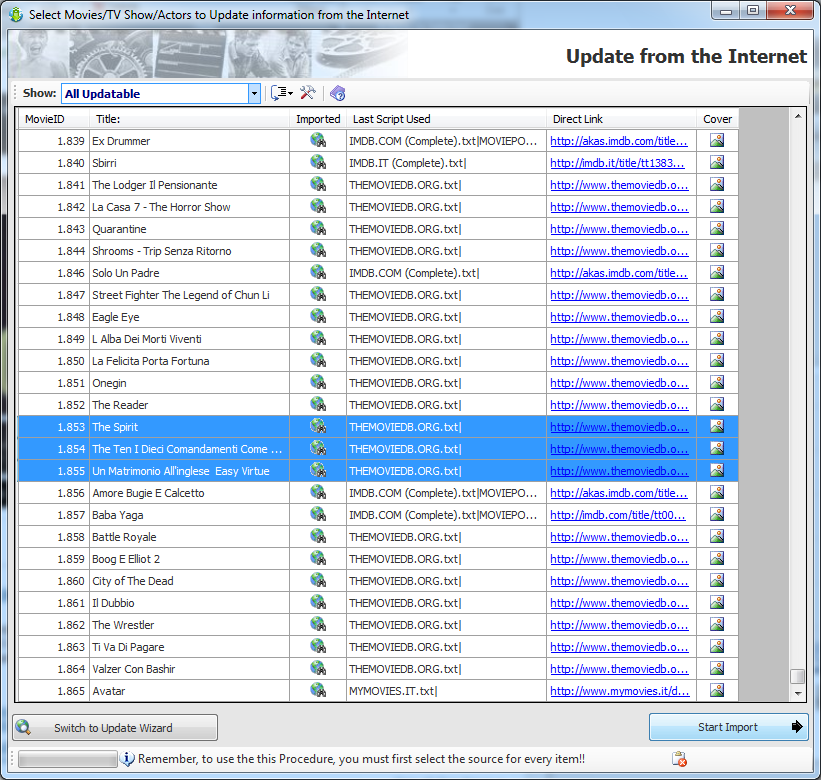The height and width of the screenshot is (780, 821).
Task: Click MovieID cell 1.849
Action: click(x=54, y=339)
